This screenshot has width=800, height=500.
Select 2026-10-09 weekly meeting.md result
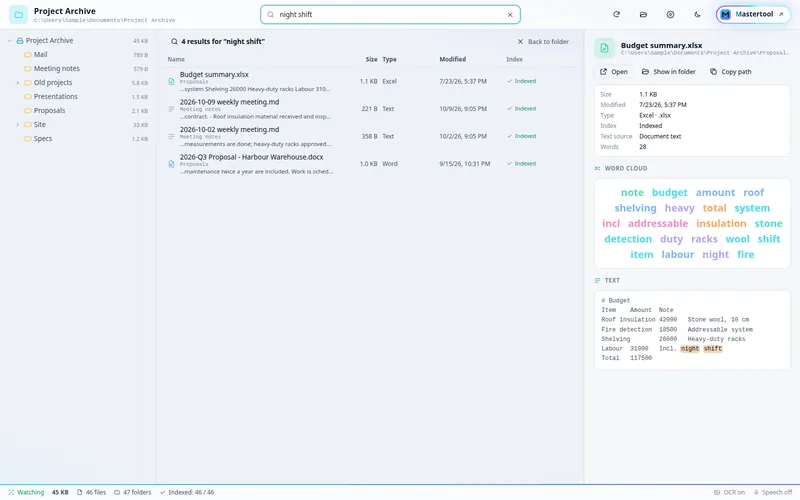371,109
